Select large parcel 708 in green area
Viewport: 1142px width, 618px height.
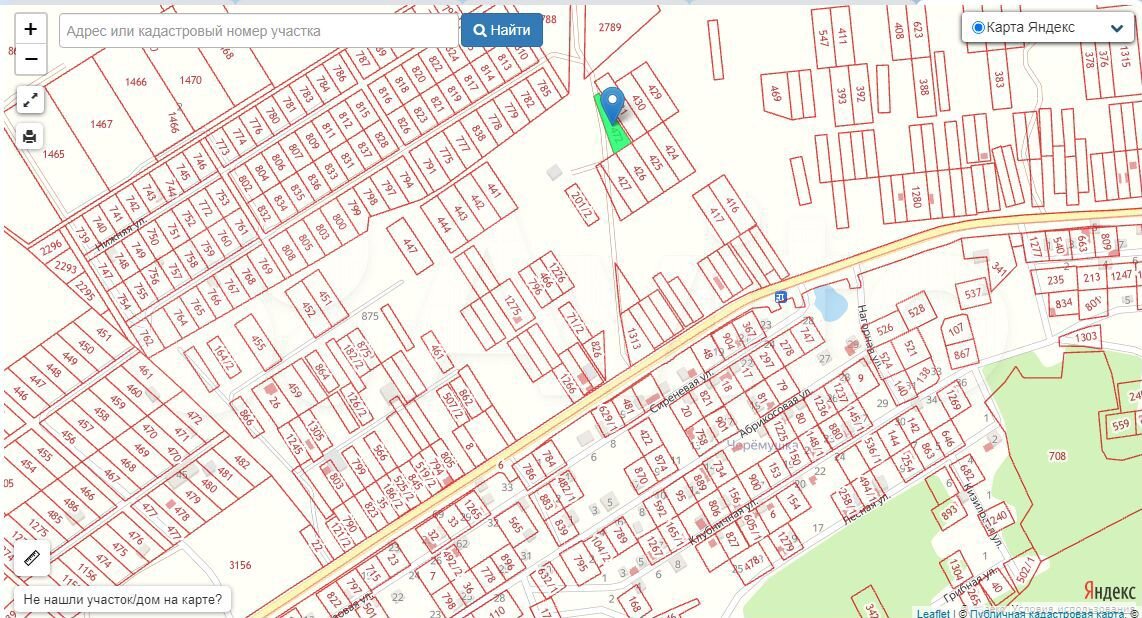pyautogui.click(x=1056, y=456)
